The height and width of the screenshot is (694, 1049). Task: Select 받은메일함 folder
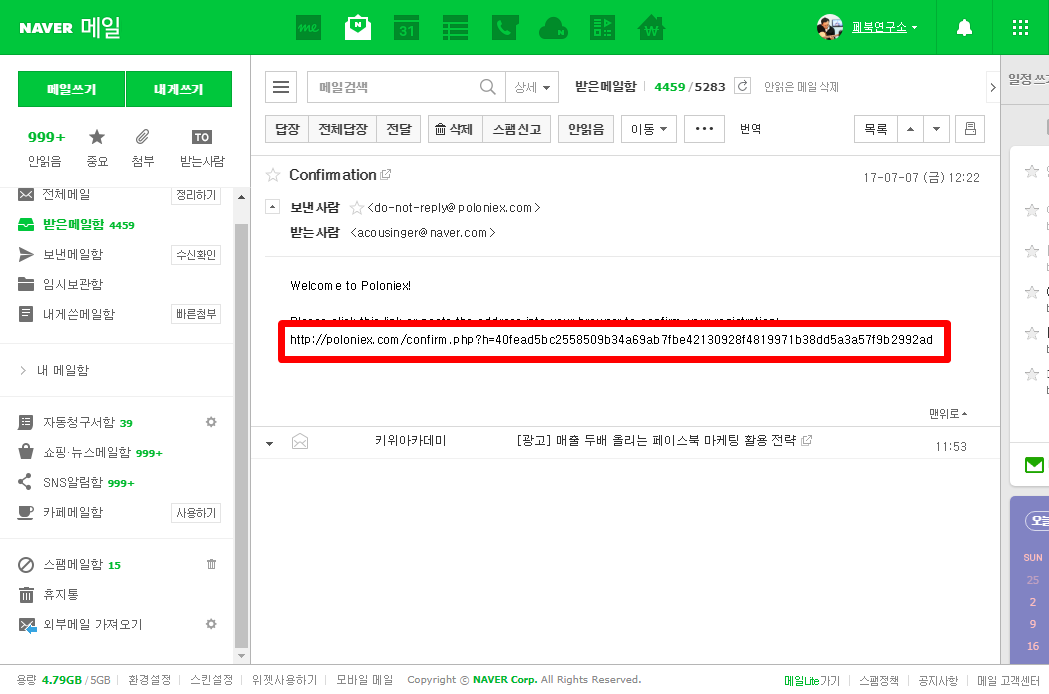point(76,224)
